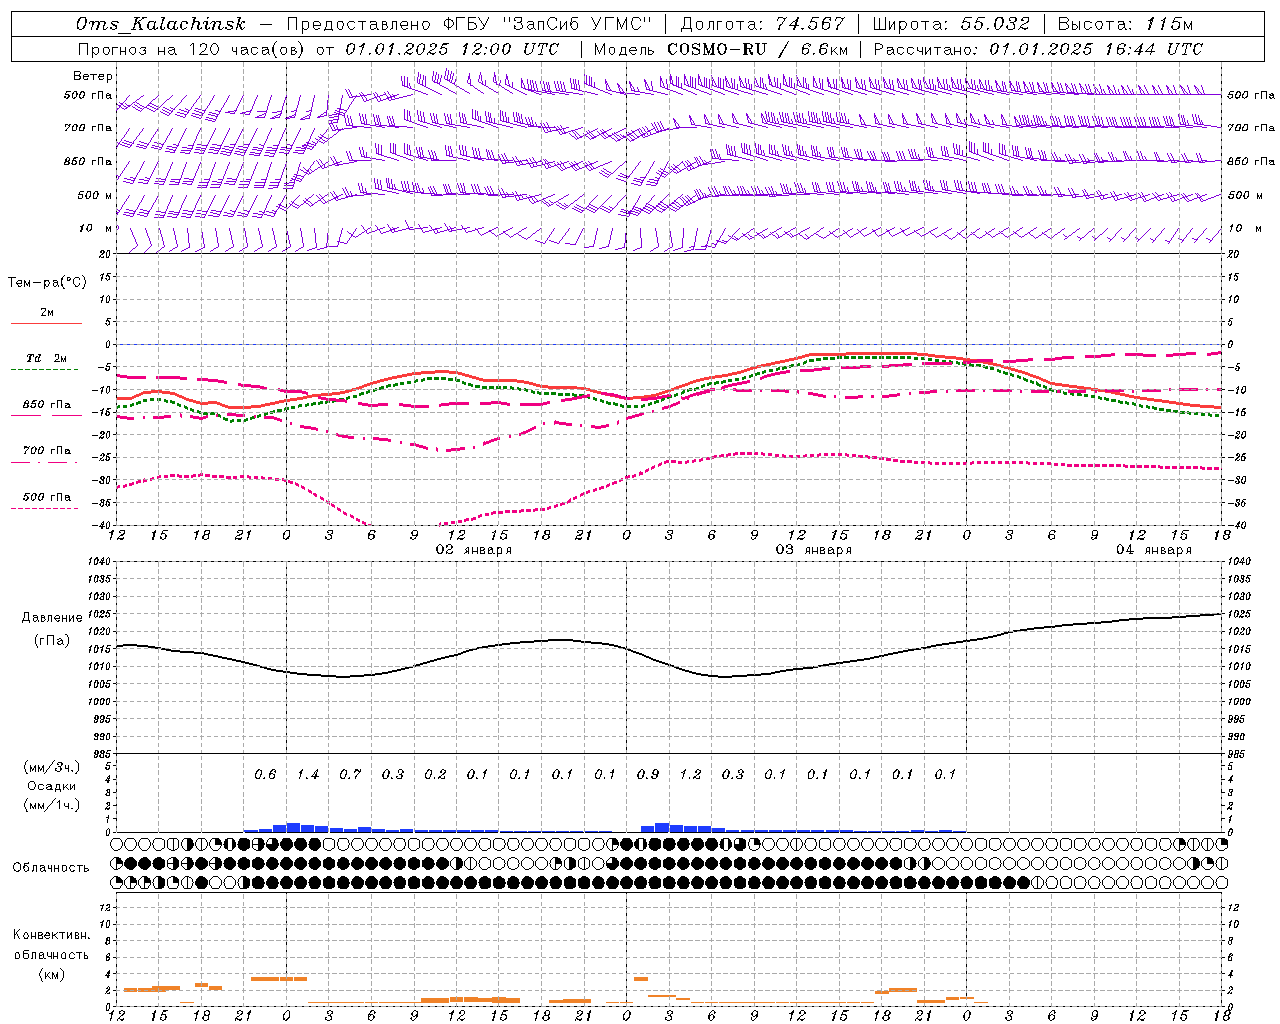Image resolution: width=1280 pixels, height=1024 pixels.
Task: Click the precipitation value '1.4'
Action: (308, 774)
